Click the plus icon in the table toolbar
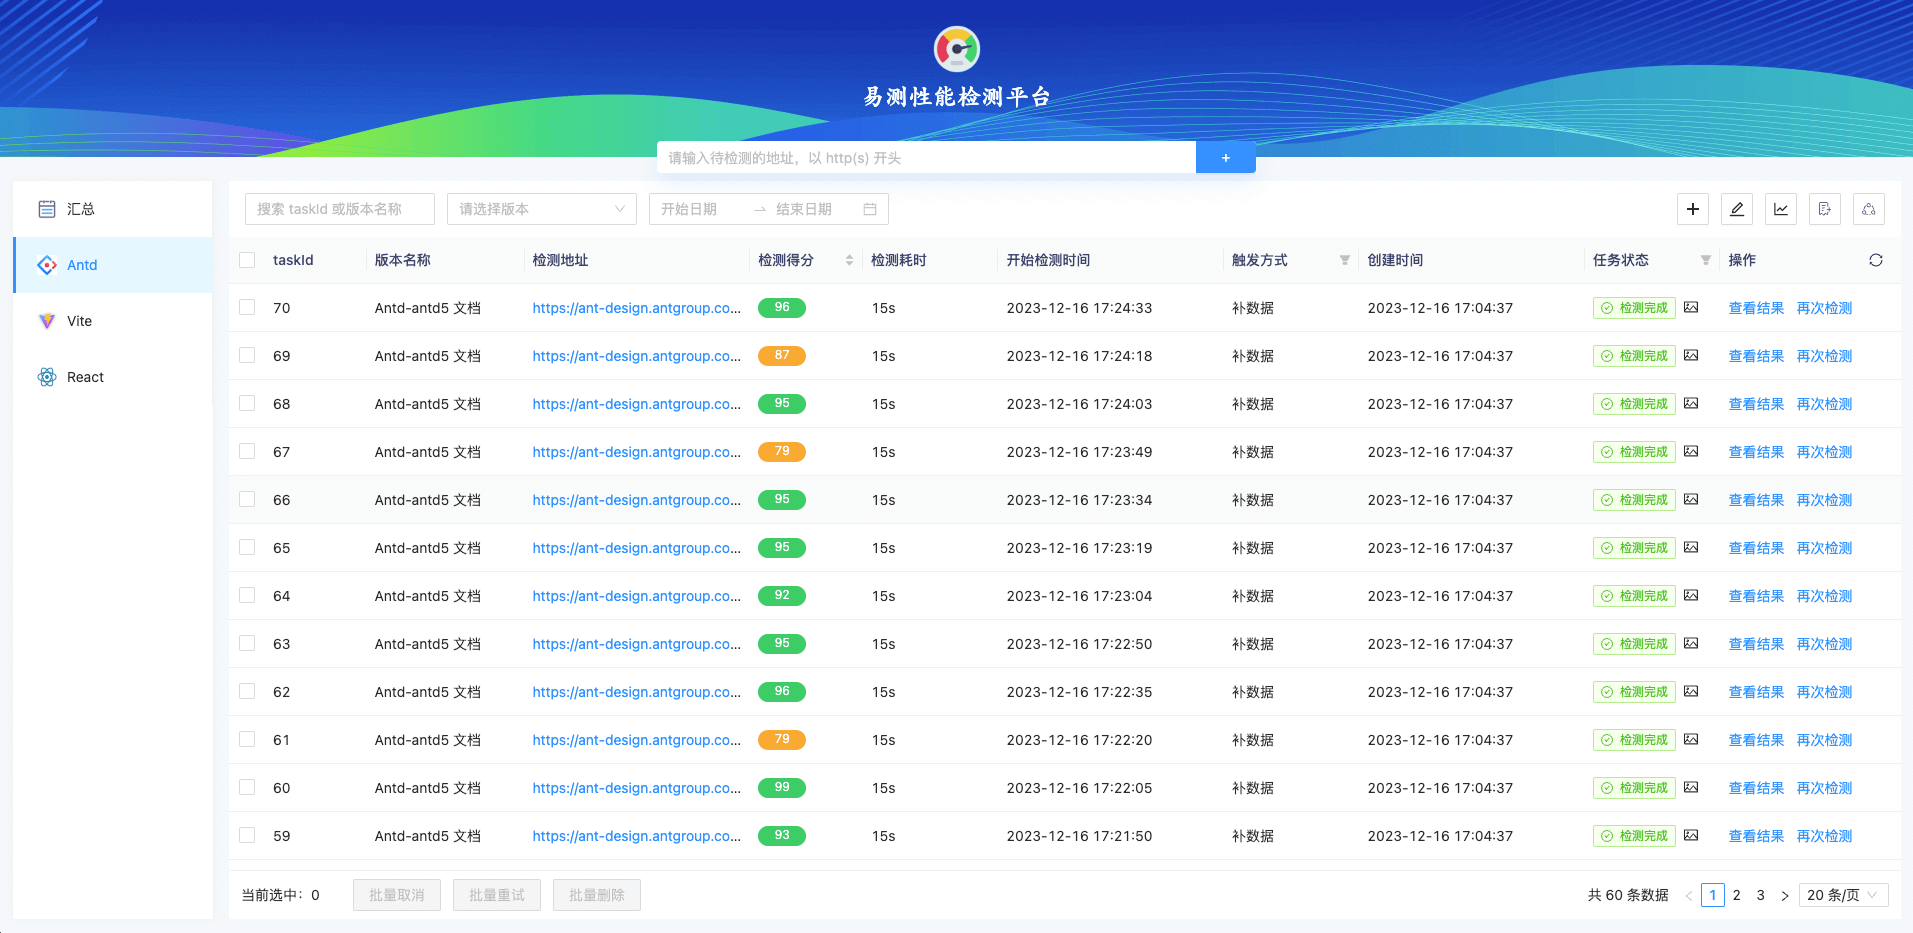This screenshot has height=933, width=1913. coord(1693,209)
